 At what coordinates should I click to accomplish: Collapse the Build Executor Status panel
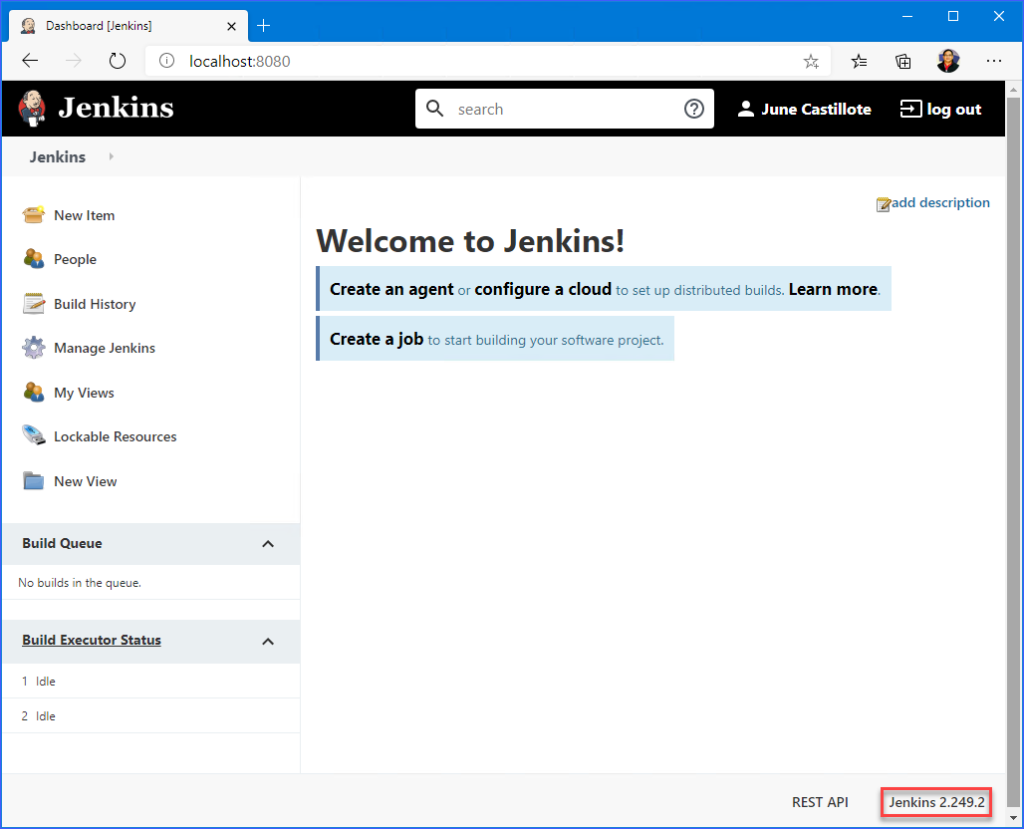coord(267,641)
